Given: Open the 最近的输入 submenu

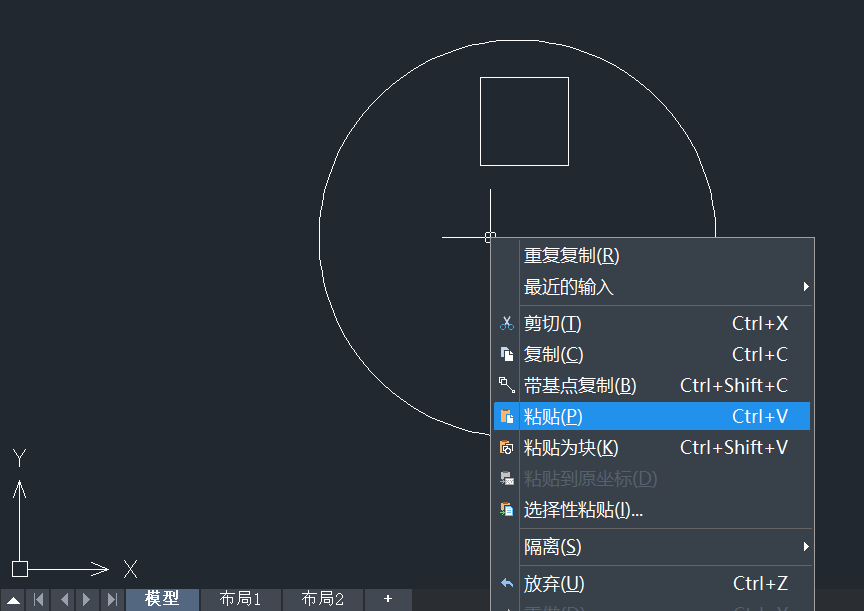Looking at the screenshot, I should tap(652, 286).
